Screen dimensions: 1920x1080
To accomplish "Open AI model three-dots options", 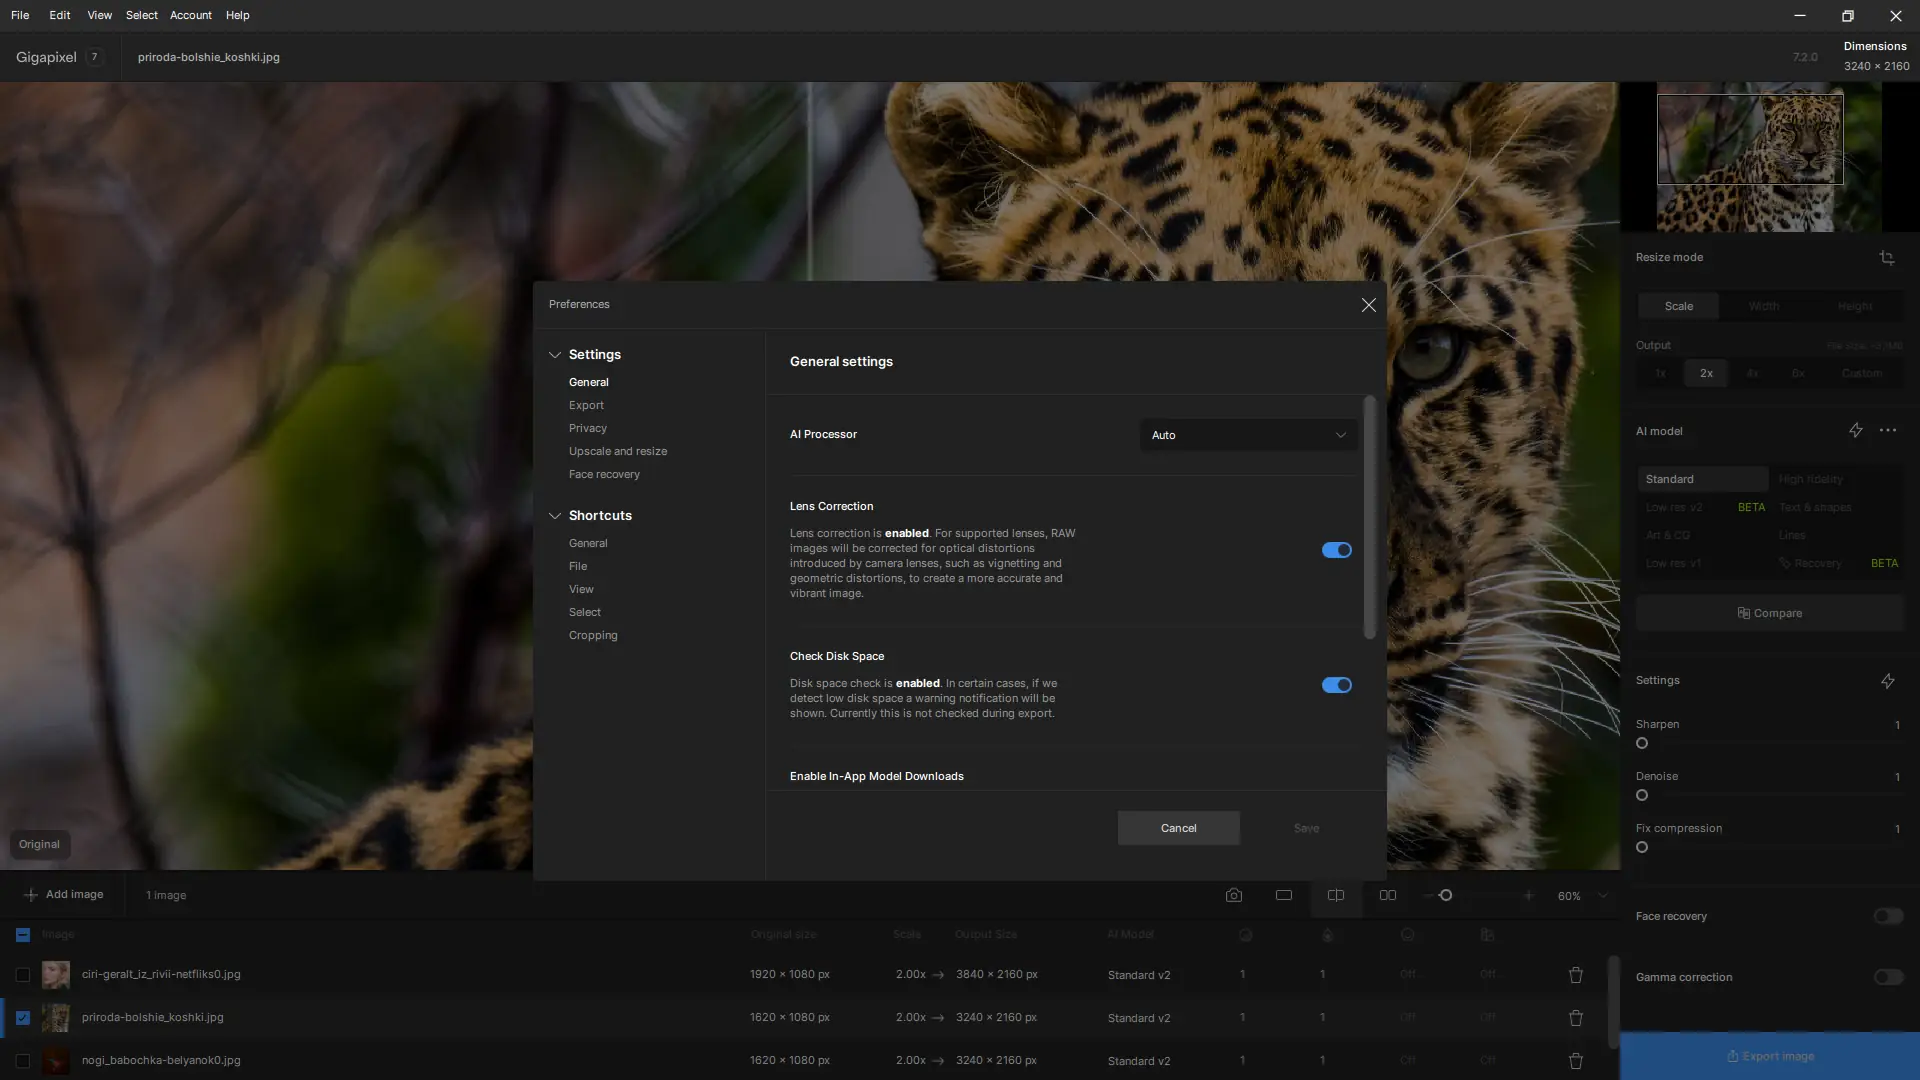I will (x=1888, y=430).
